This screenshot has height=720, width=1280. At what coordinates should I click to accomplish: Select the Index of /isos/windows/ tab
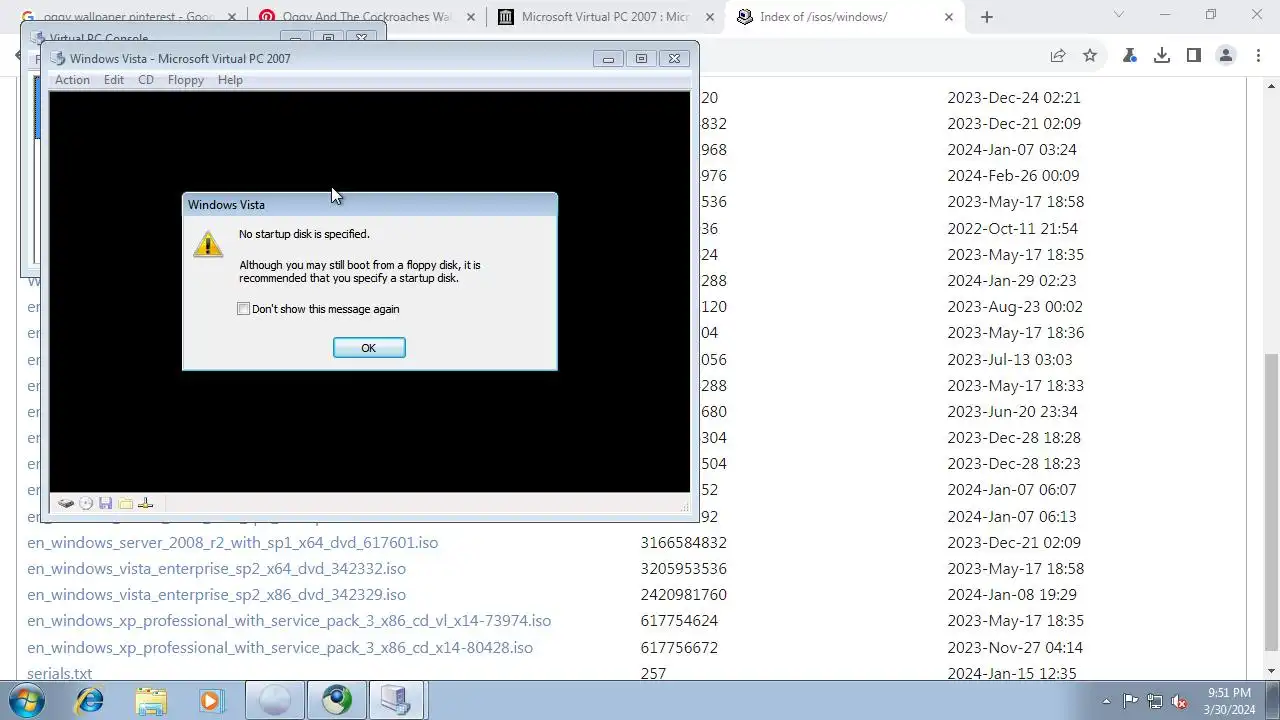[x=845, y=17]
